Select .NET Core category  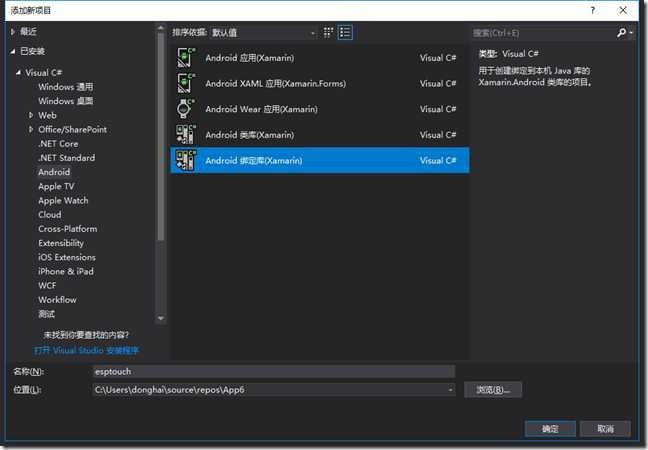pos(58,144)
